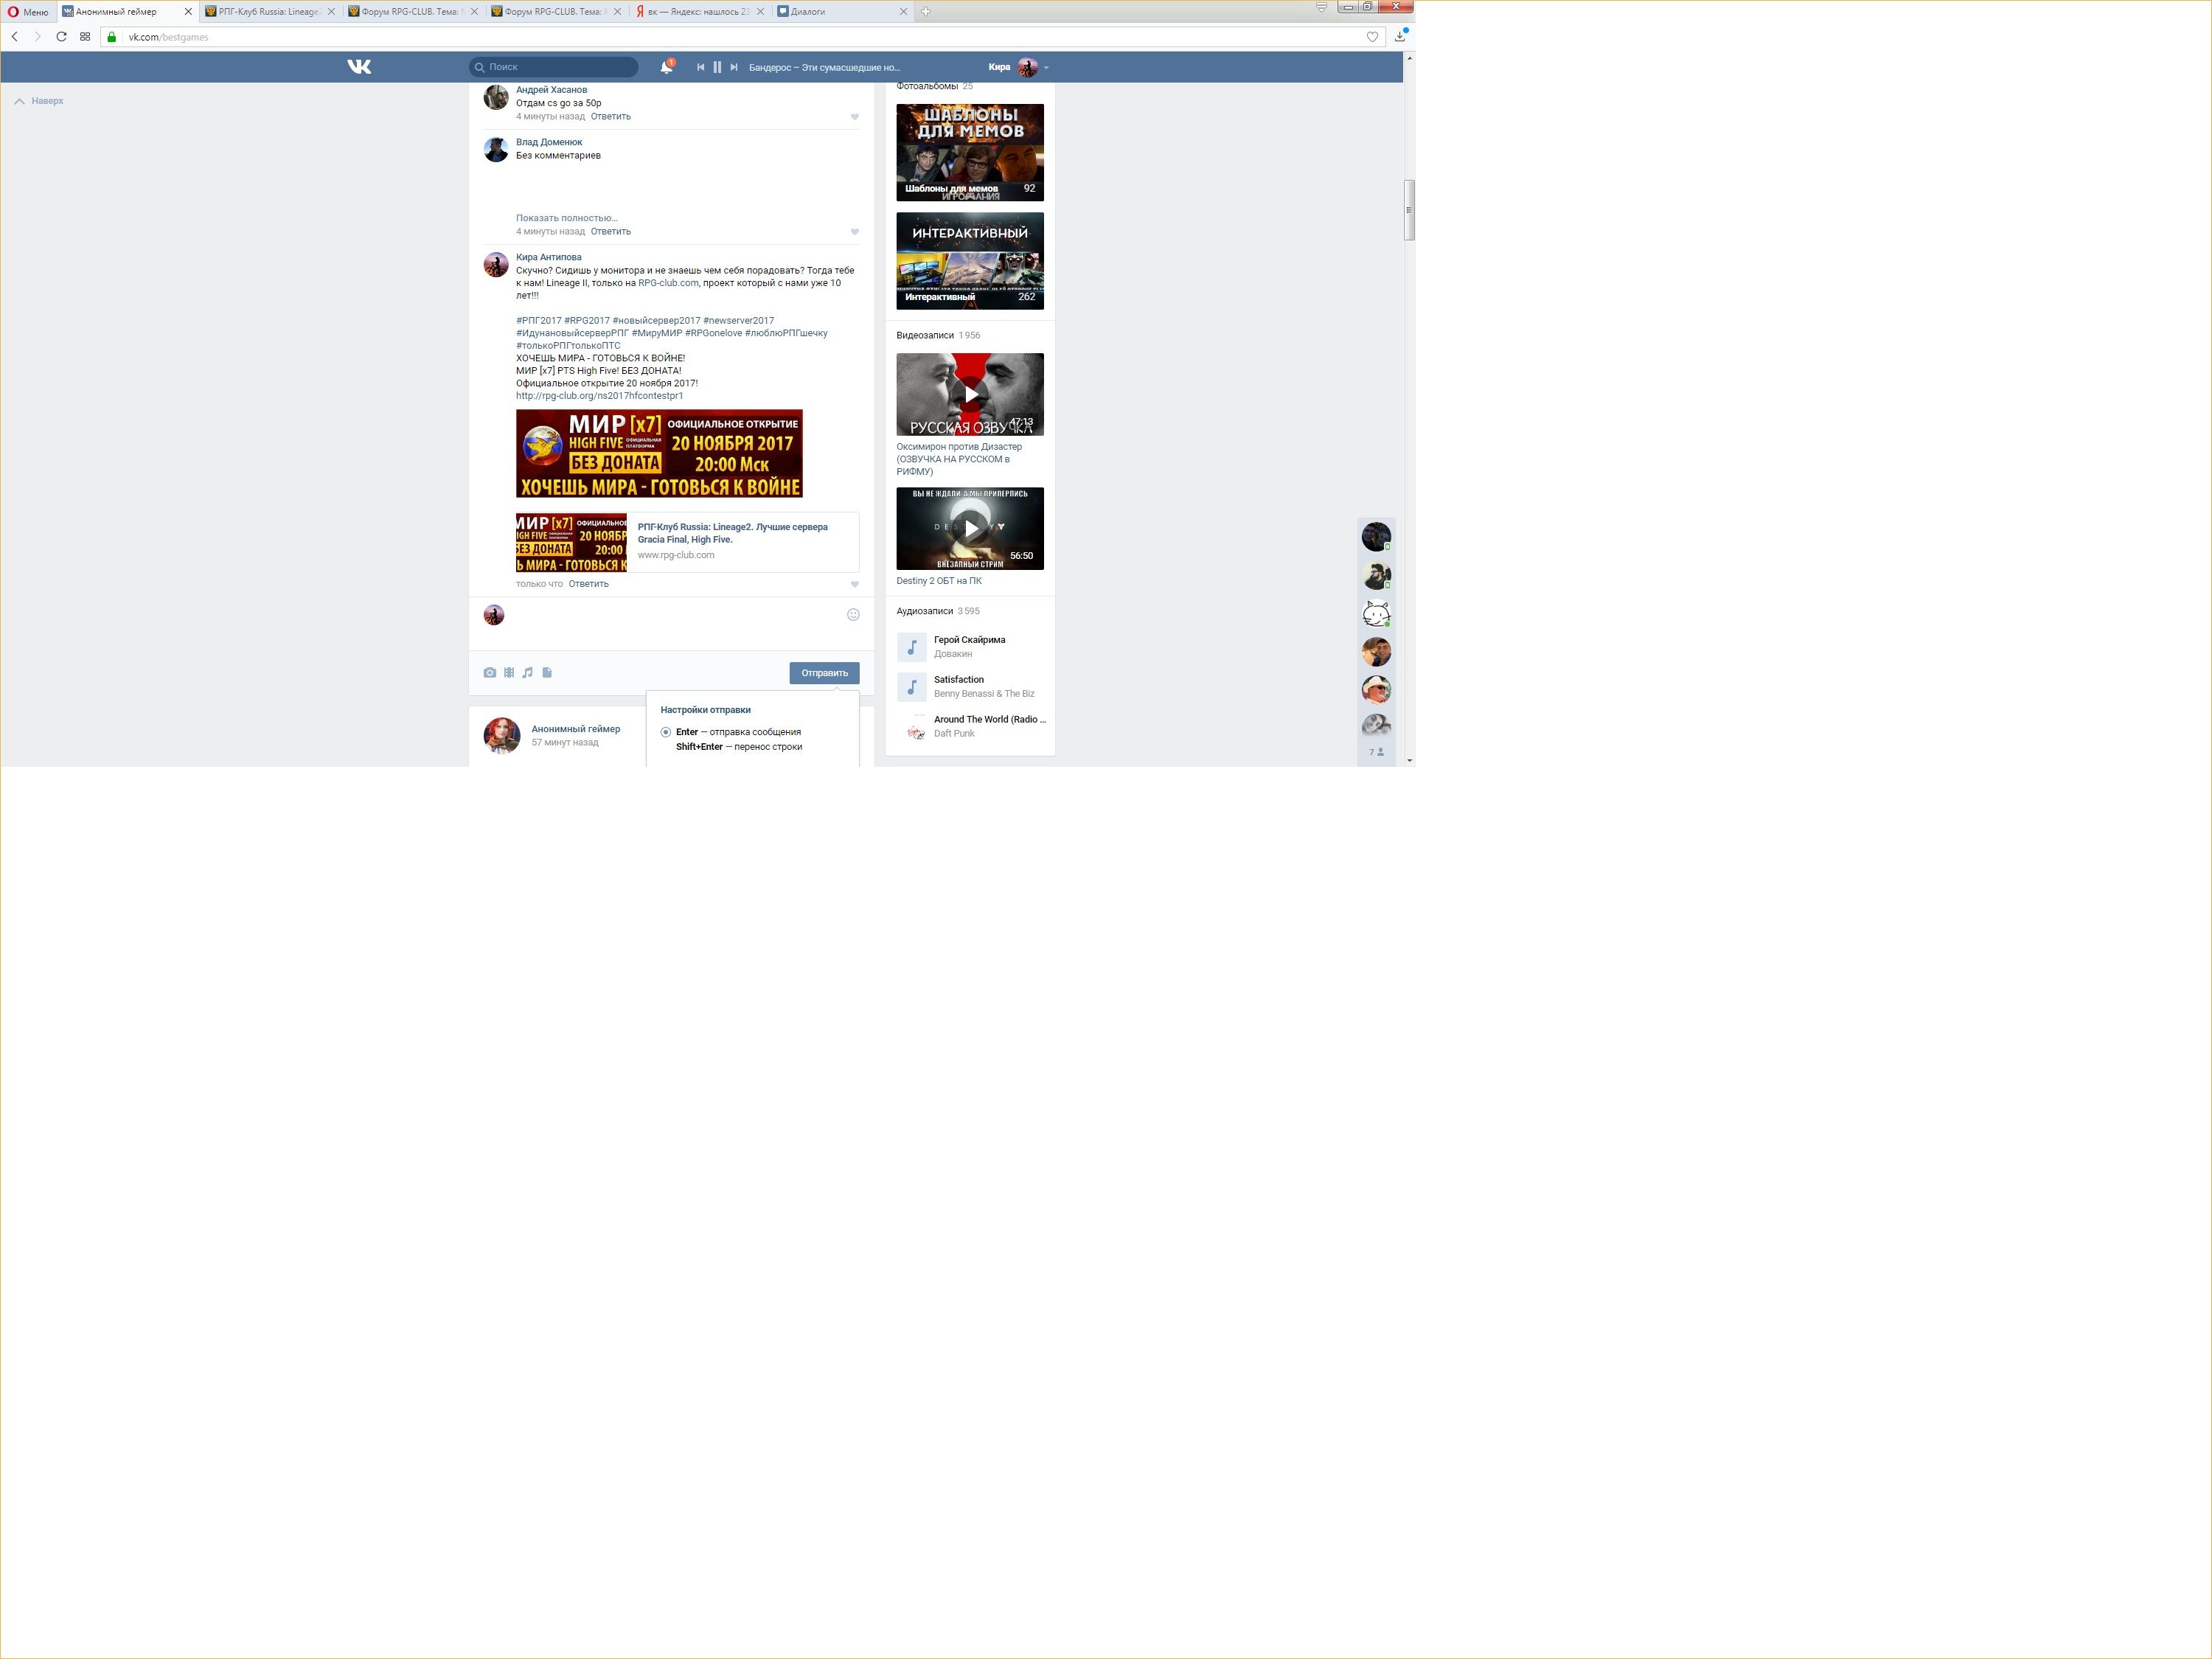Attach a document with the file icon
The image size is (2212, 1659).
pyautogui.click(x=547, y=673)
